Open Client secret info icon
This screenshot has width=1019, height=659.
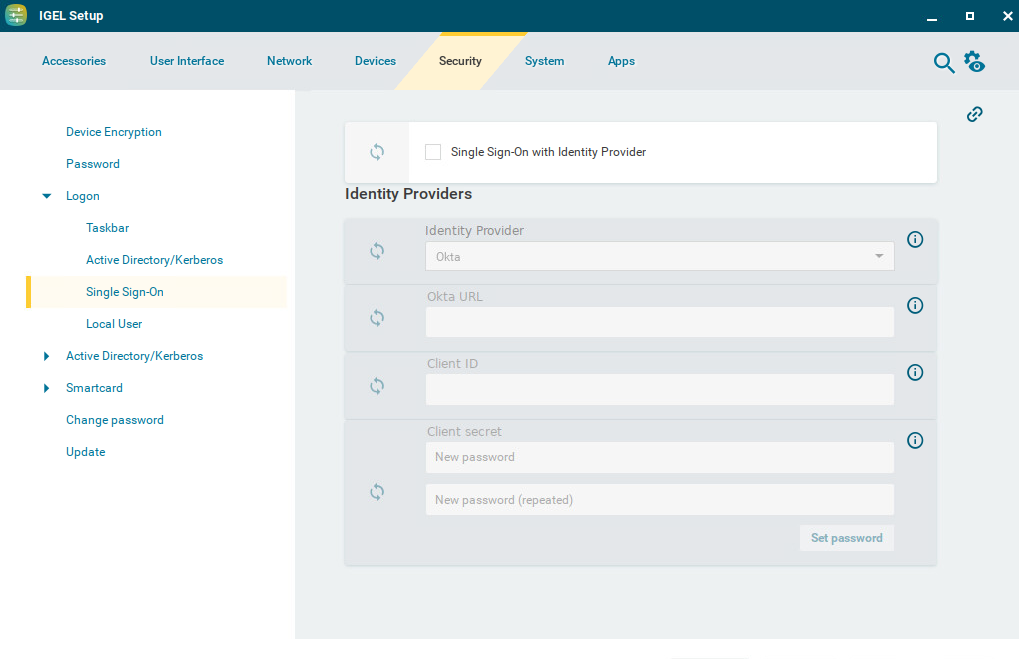click(915, 440)
